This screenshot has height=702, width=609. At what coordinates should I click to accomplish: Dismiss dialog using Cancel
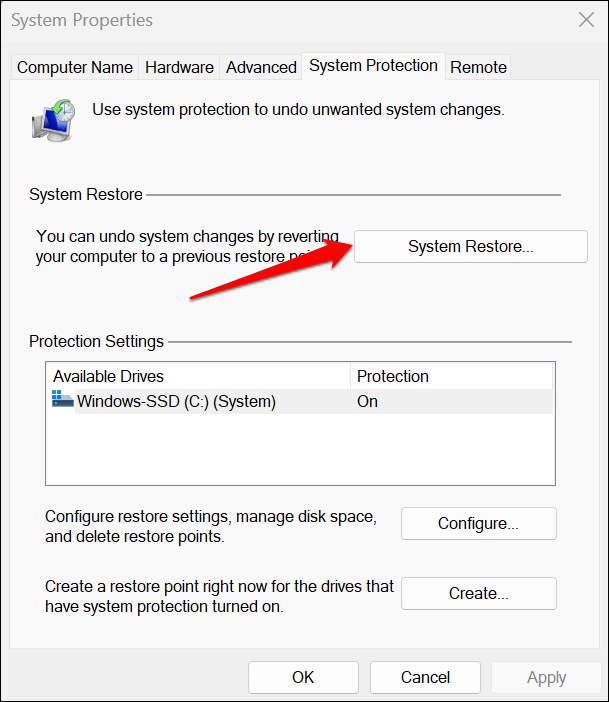425,677
